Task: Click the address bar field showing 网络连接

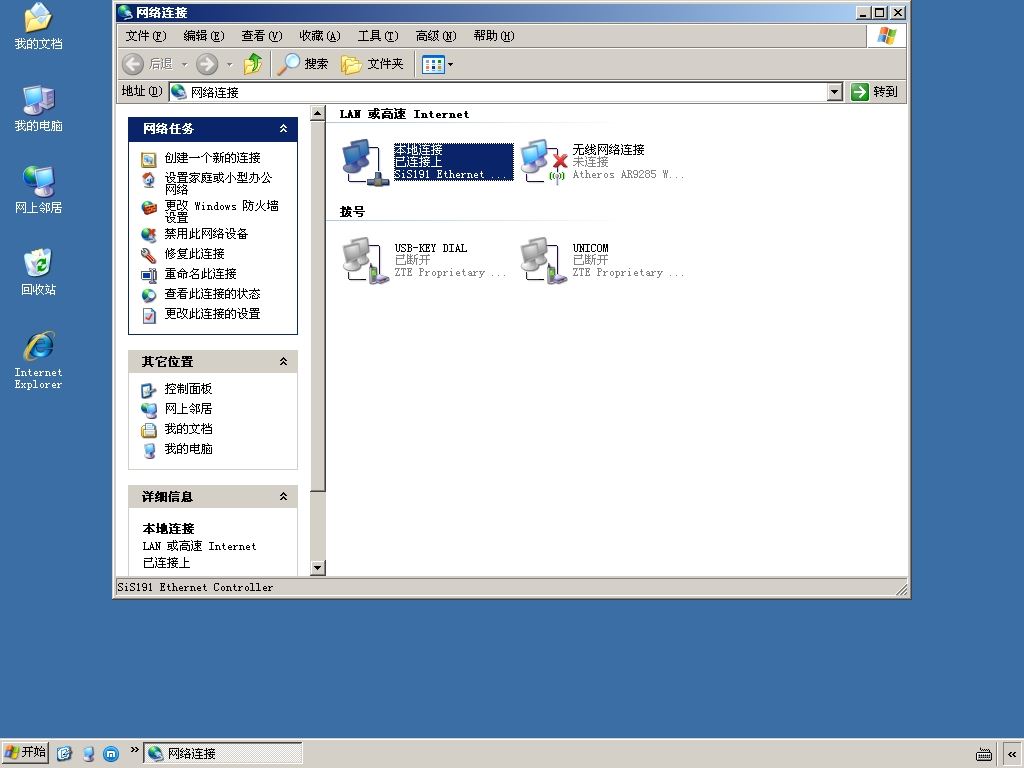Action: pos(498,92)
